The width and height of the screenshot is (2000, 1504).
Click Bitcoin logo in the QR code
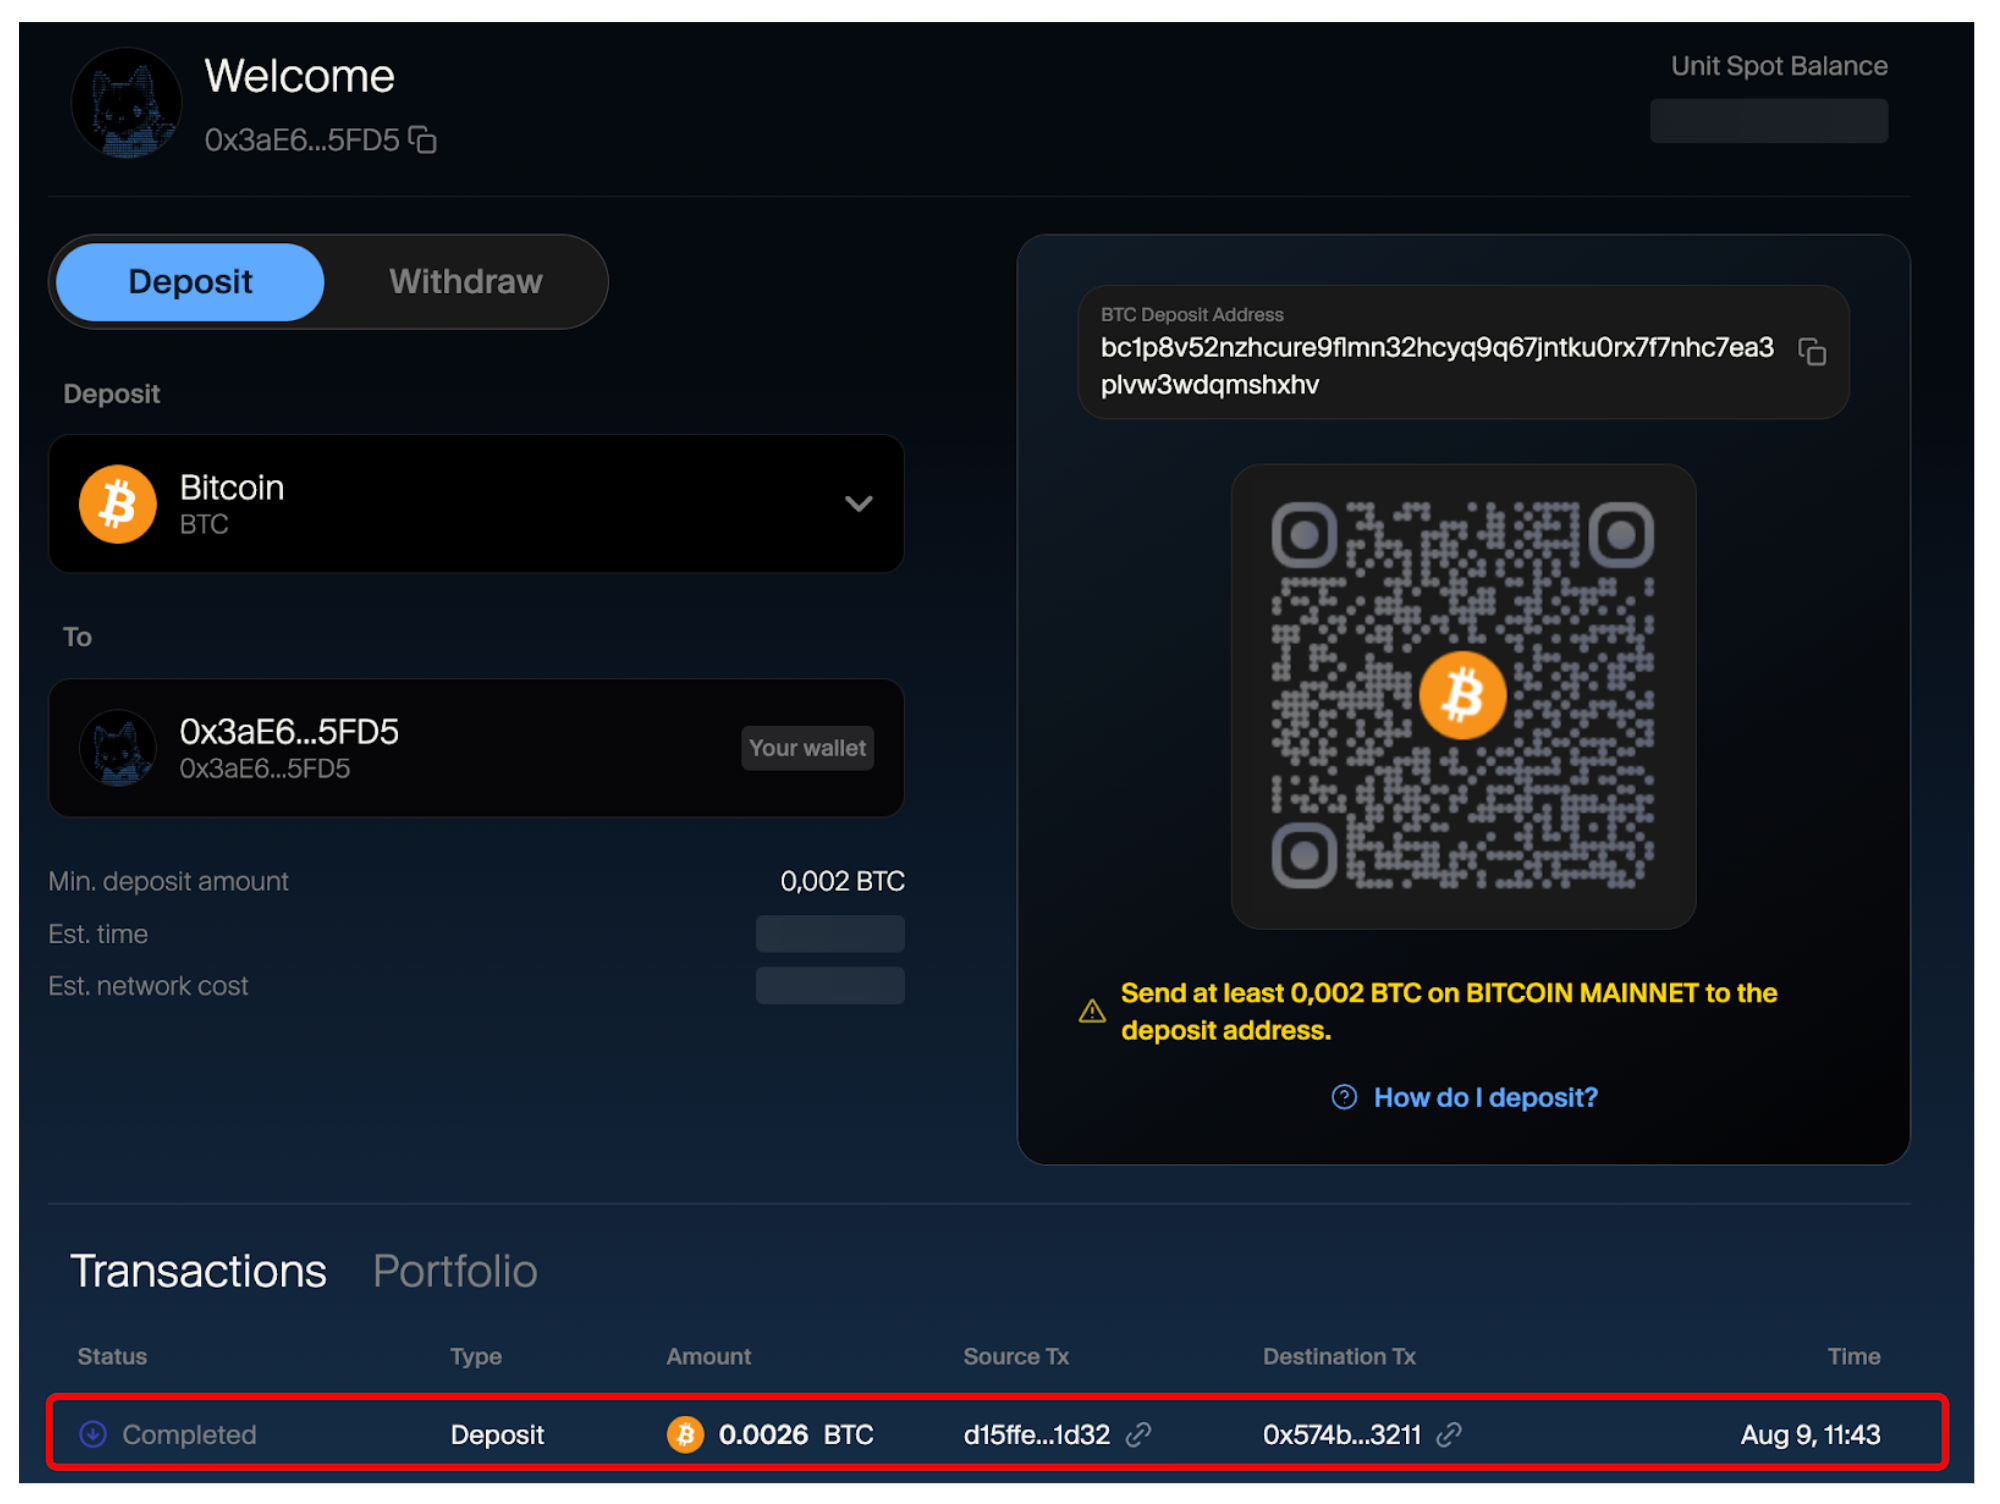(1462, 695)
